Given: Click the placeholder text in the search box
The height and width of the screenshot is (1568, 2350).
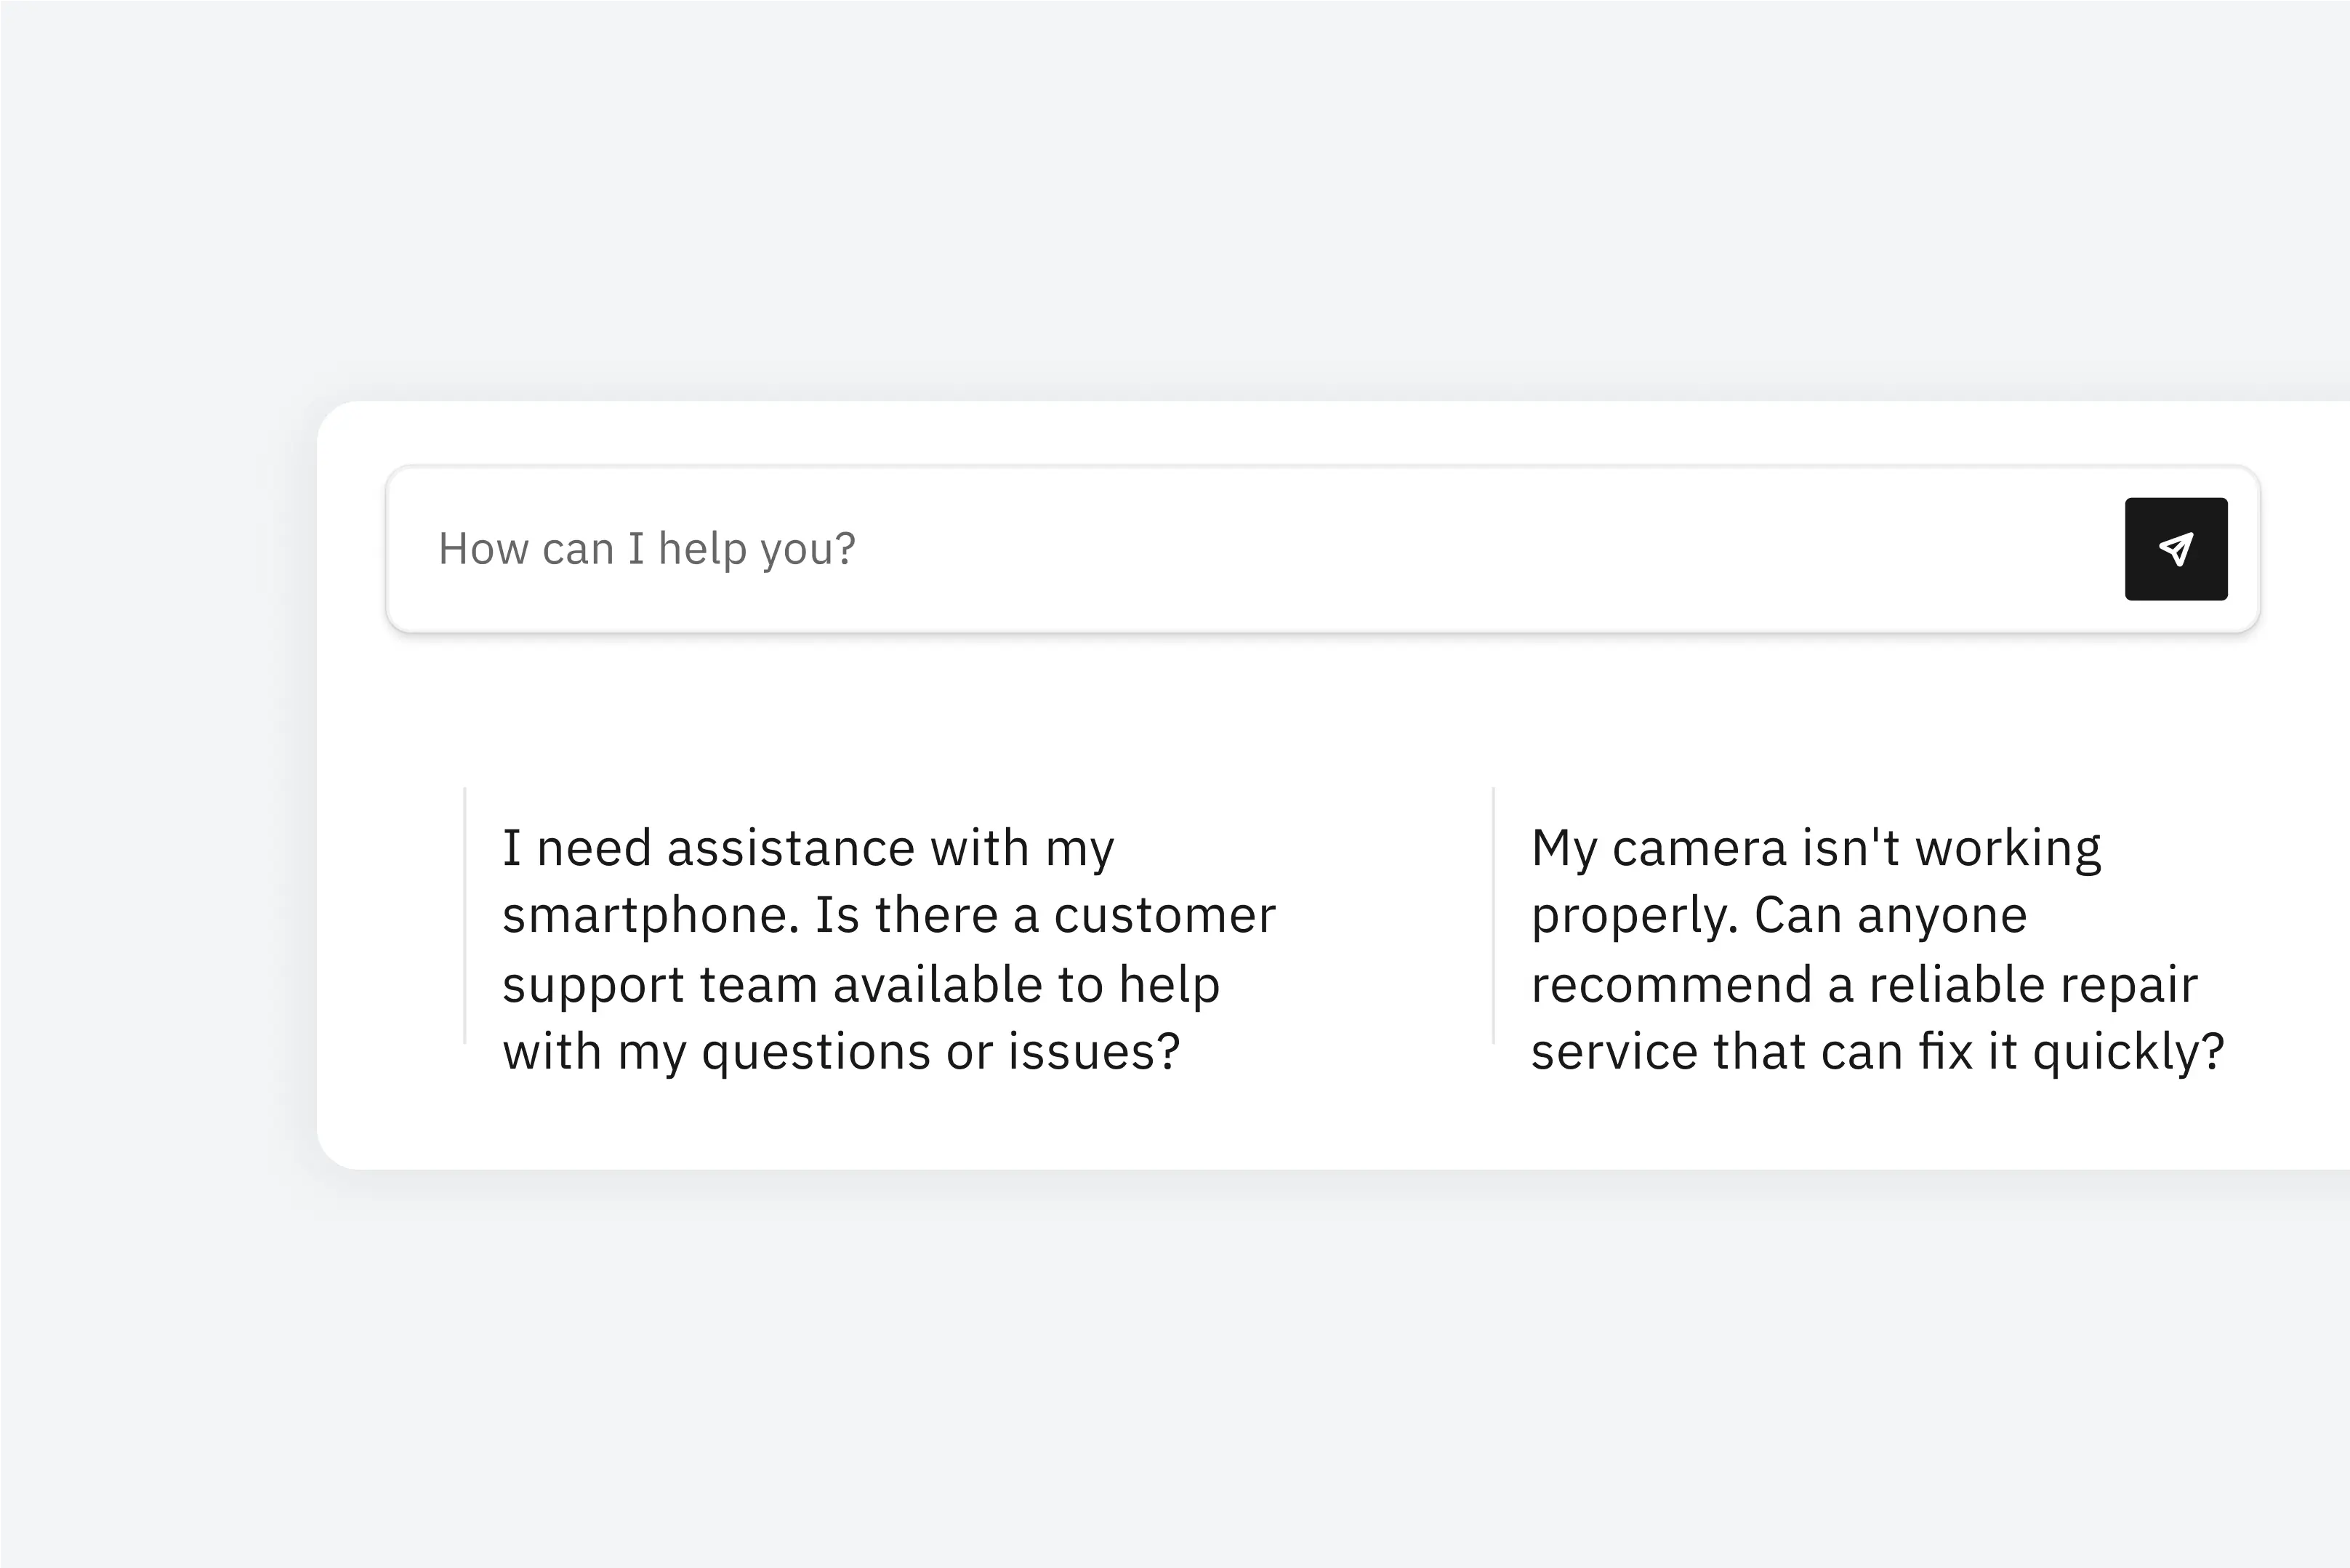Looking at the screenshot, I should (647, 549).
